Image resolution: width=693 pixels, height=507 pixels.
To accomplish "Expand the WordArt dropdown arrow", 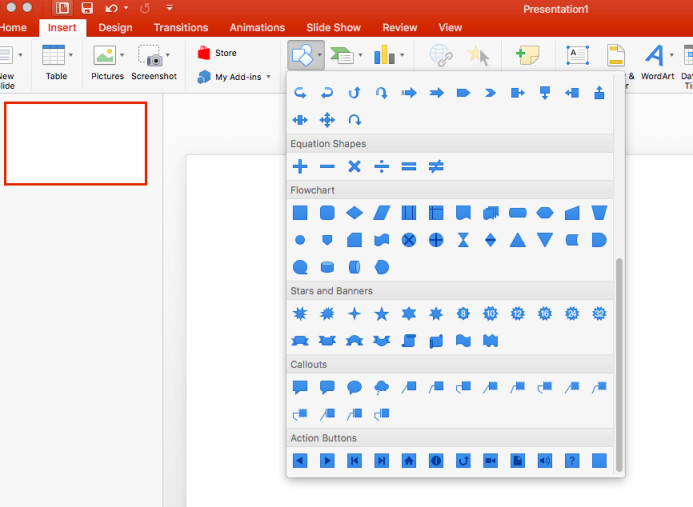I will coord(671,55).
